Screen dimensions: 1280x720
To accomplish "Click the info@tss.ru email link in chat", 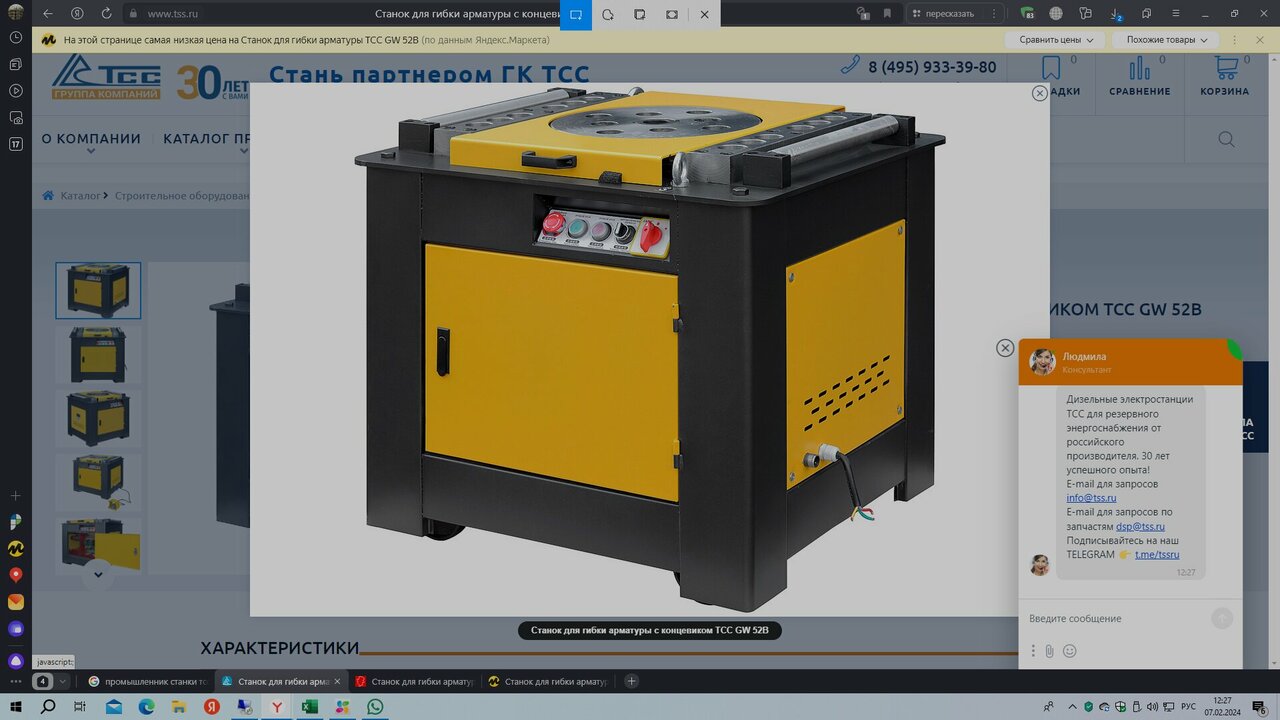I will 1091,498.
